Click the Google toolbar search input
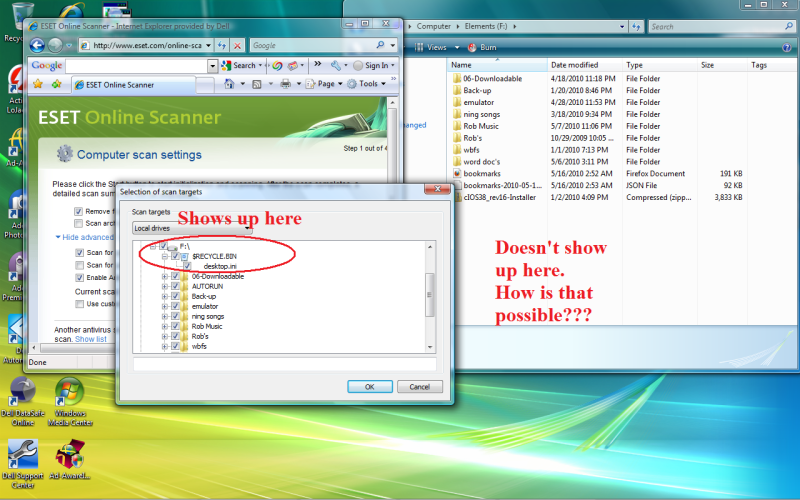 [x=136, y=66]
